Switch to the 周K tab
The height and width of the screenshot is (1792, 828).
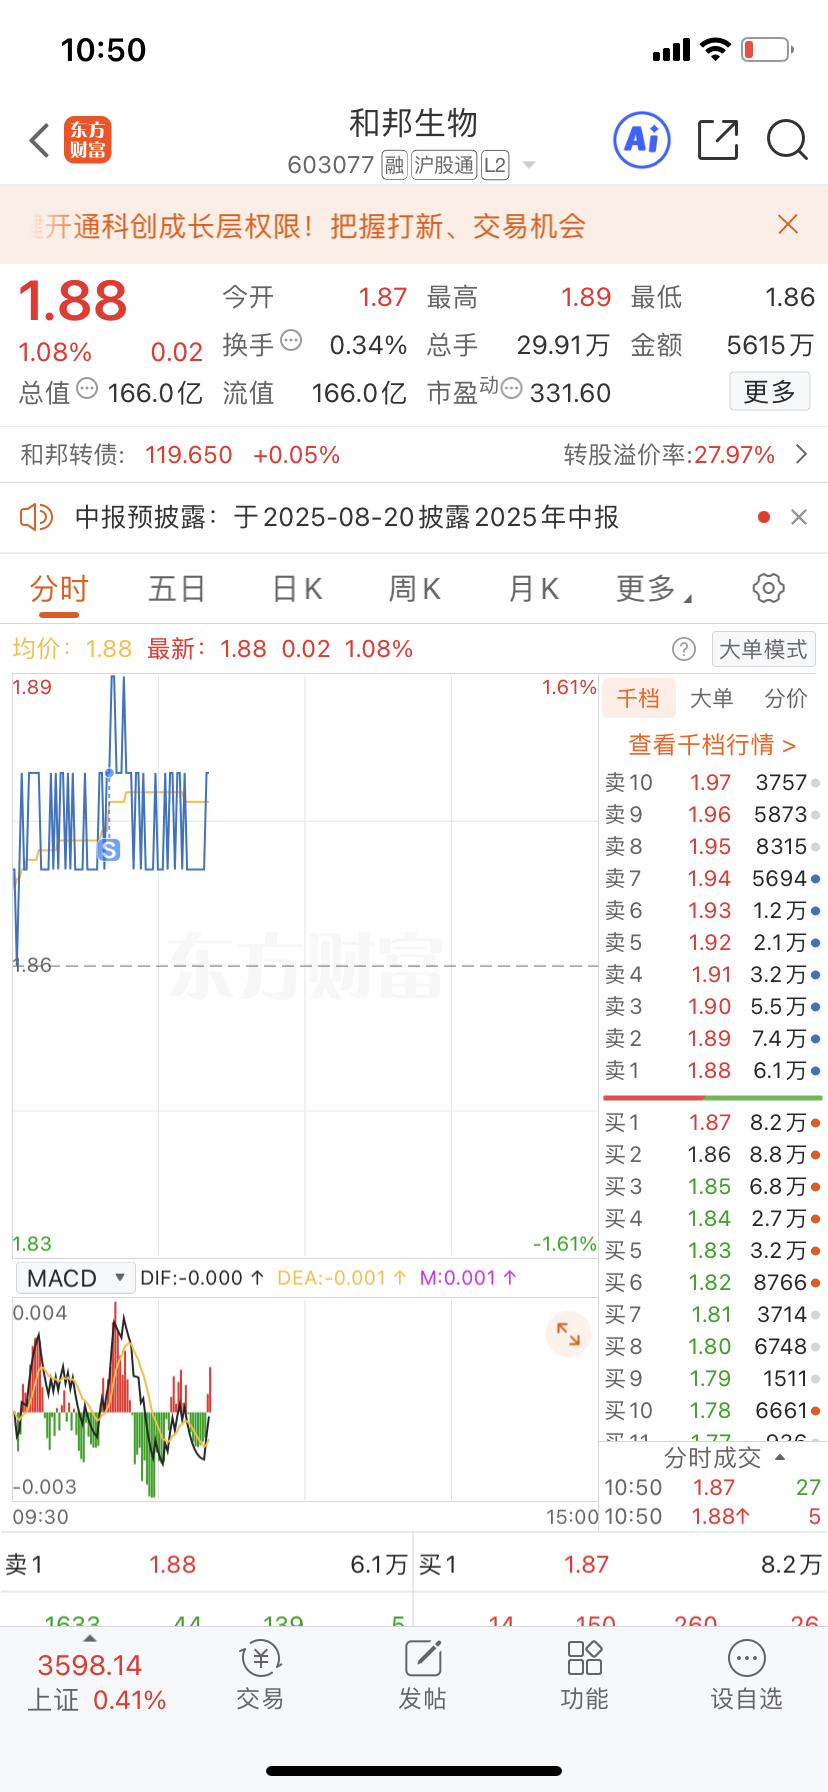[414, 589]
